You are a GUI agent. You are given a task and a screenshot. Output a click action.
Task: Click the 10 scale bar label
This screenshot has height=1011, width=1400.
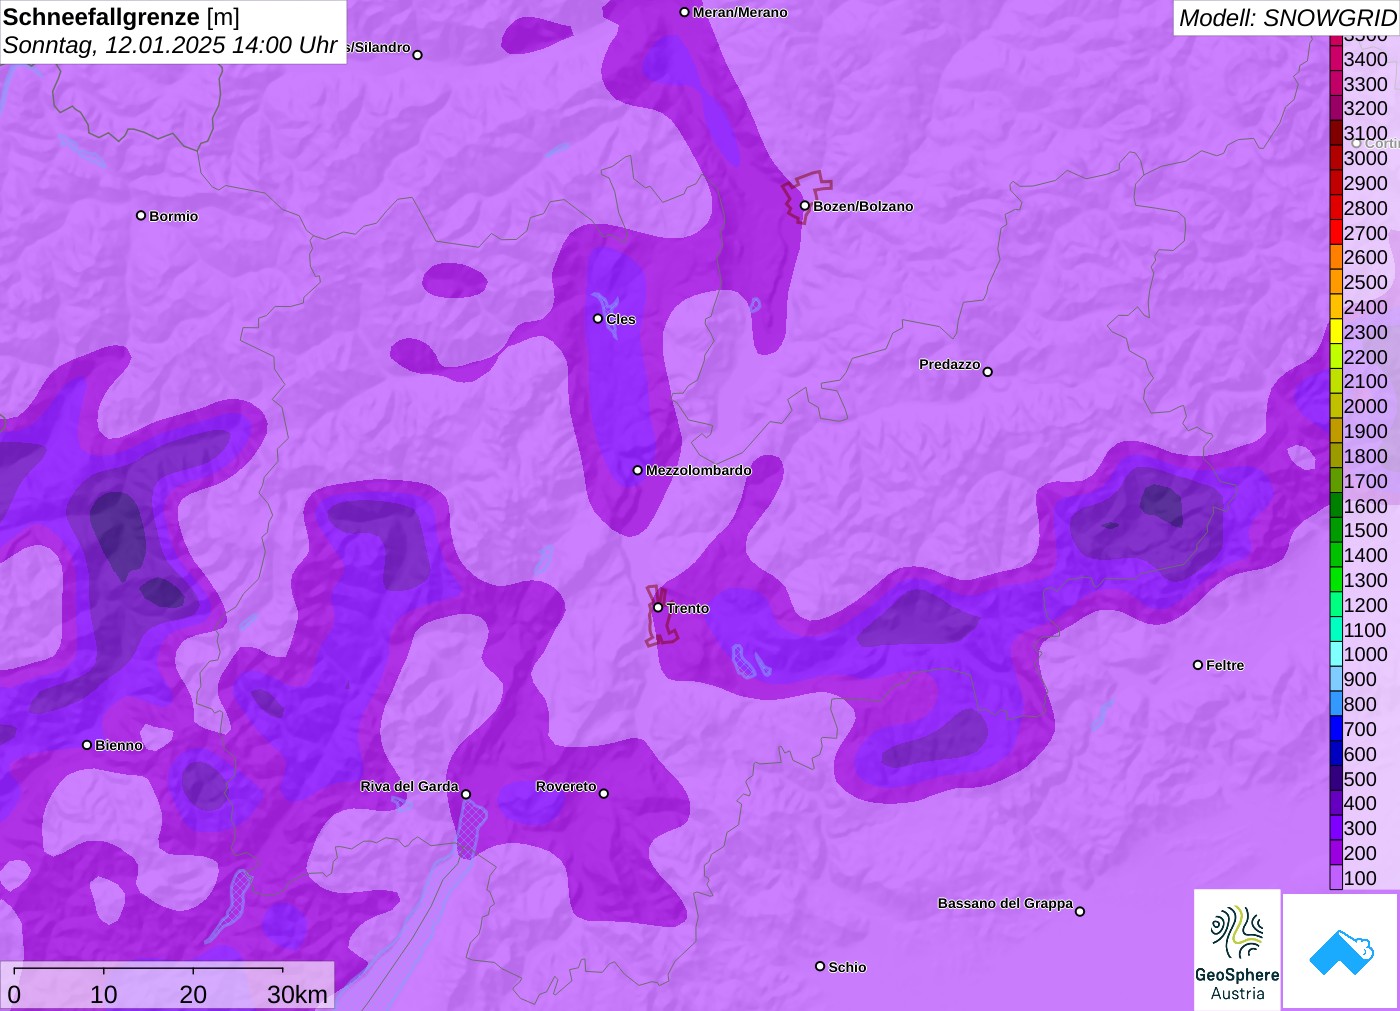[x=104, y=994]
